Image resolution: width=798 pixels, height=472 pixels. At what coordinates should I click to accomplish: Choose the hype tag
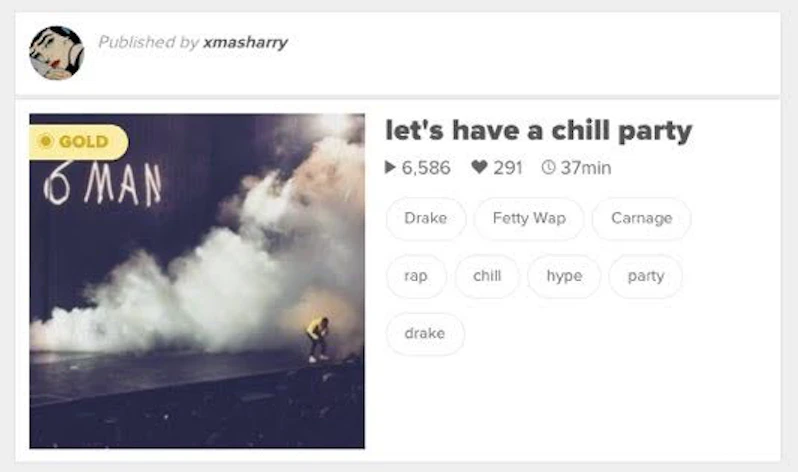coord(564,276)
